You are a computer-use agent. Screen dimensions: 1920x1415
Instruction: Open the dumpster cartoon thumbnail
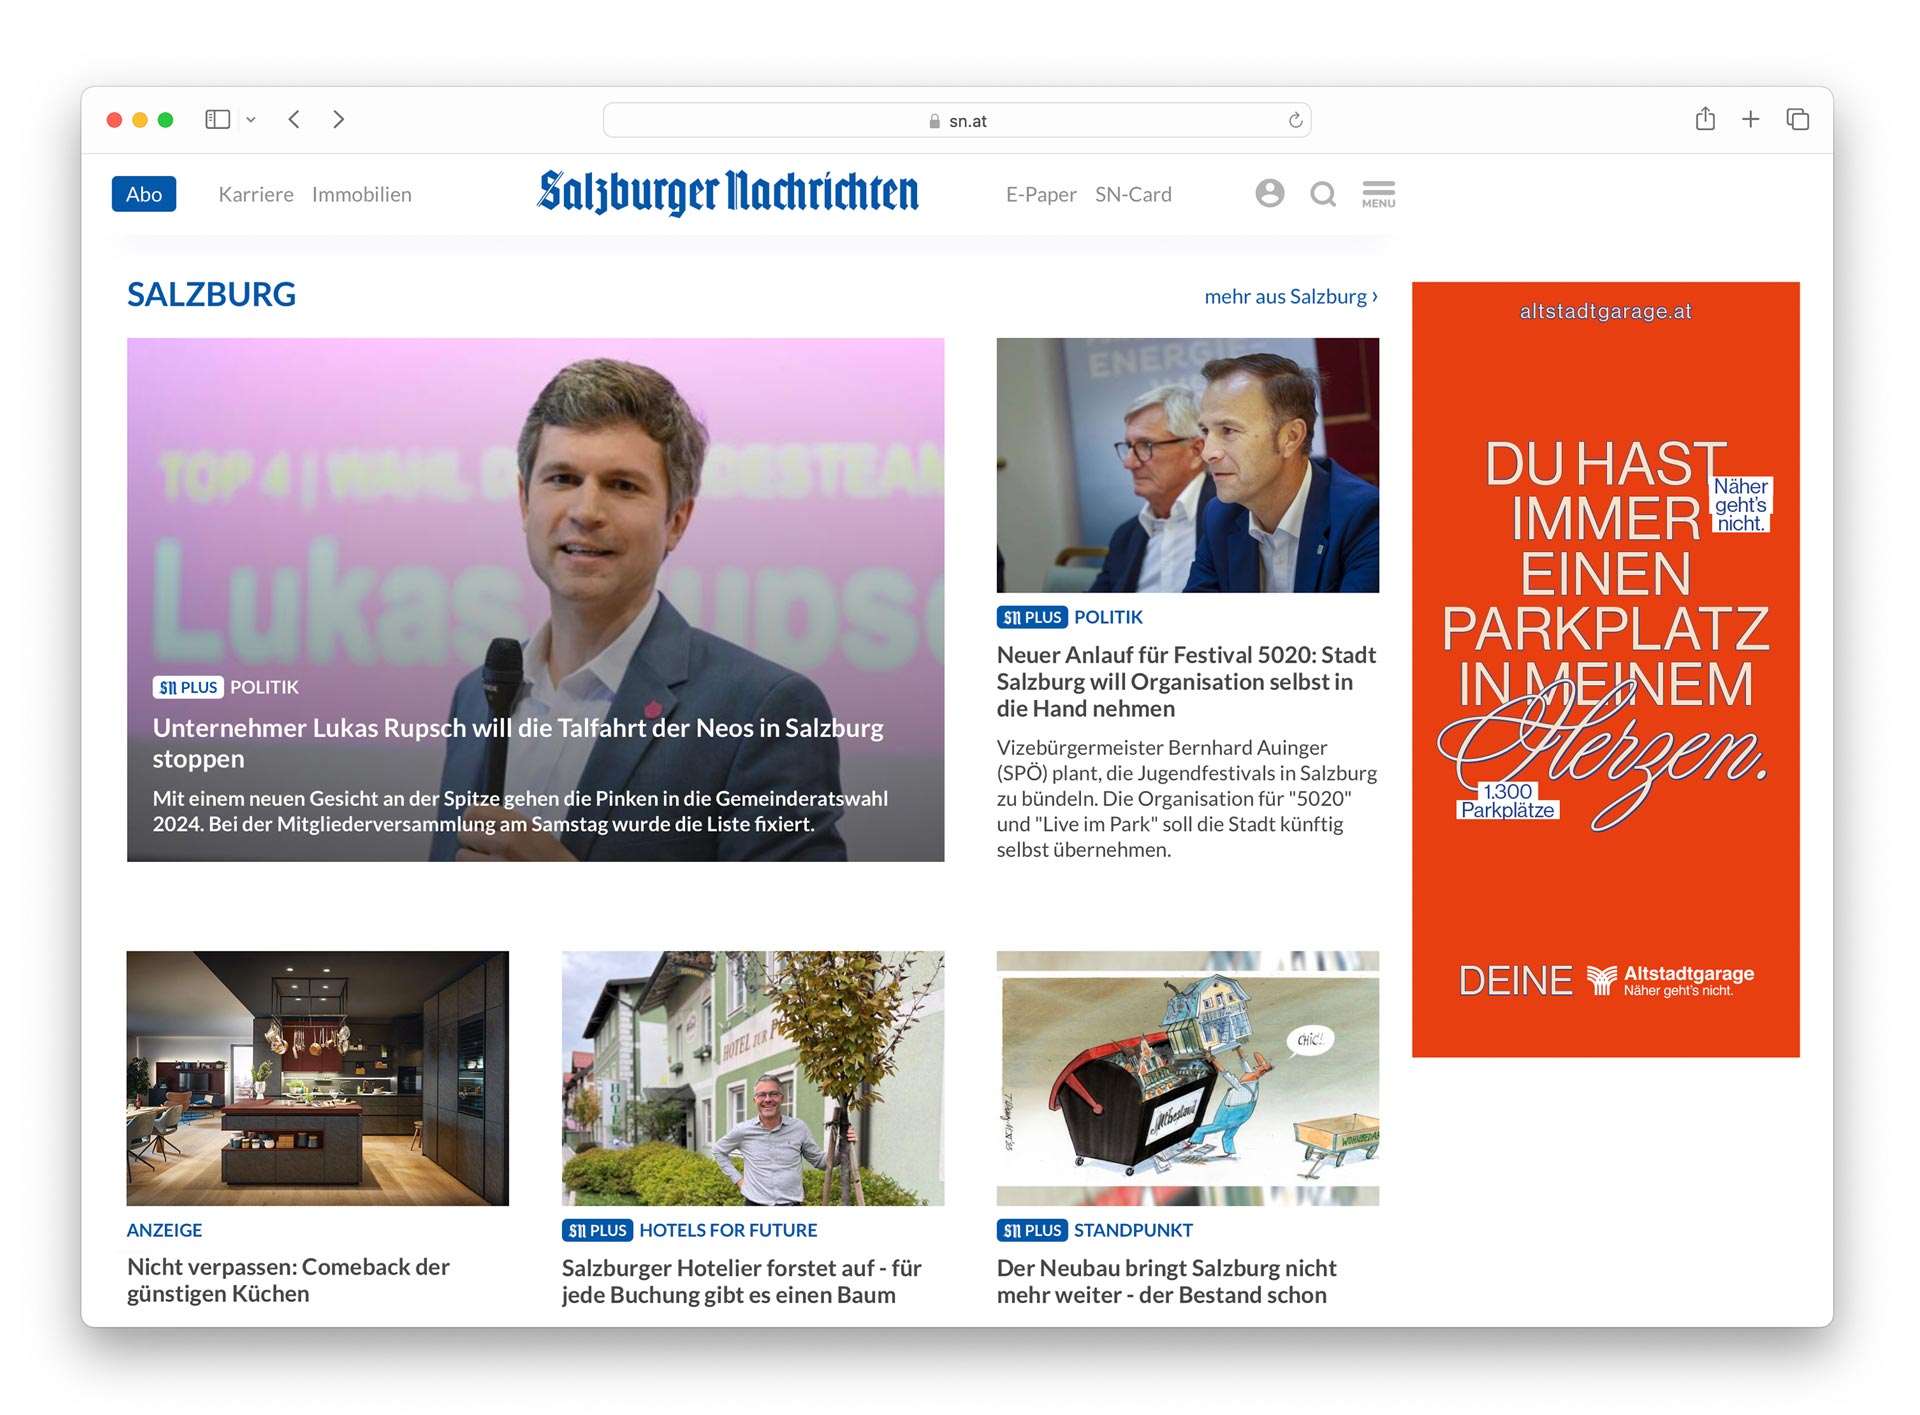[1187, 1078]
